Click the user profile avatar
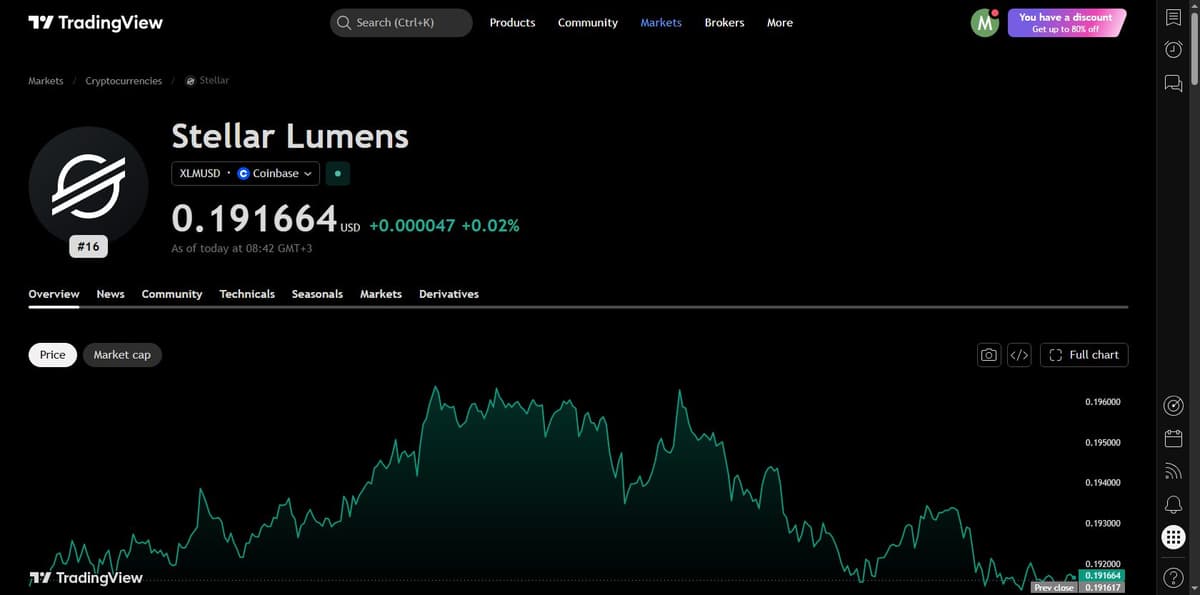Viewport: 1200px width, 595px height. (x=985, y=23)
